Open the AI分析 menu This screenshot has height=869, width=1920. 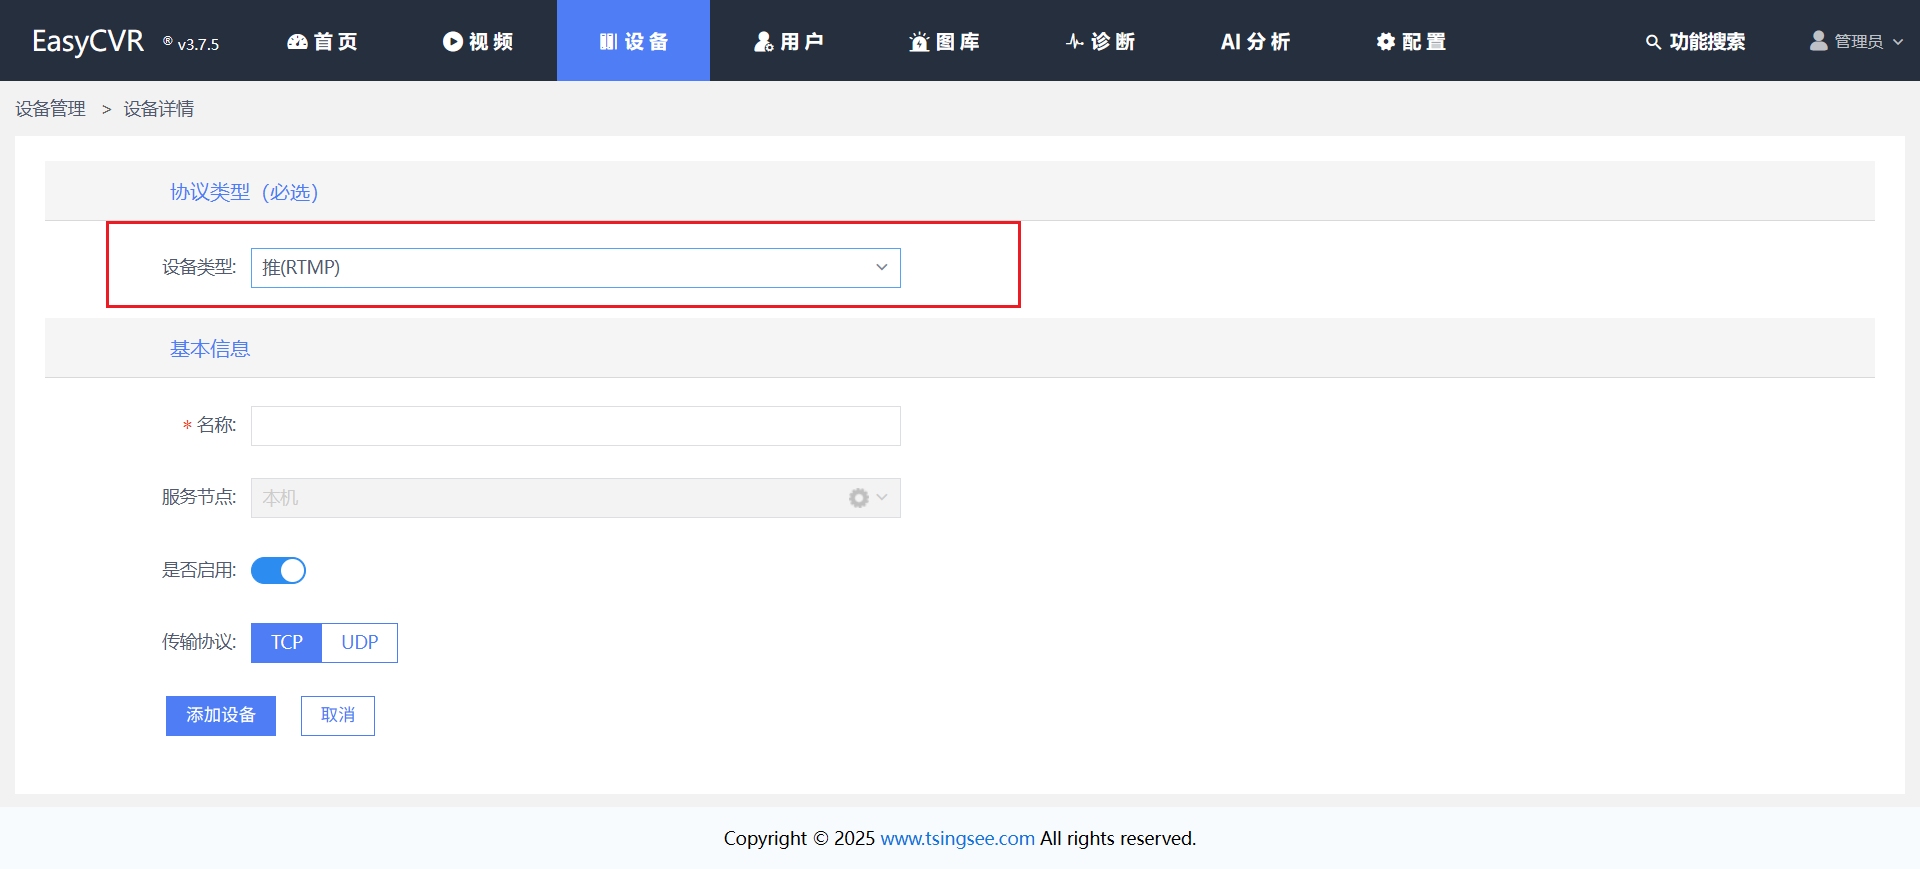tap(1255, 41)
